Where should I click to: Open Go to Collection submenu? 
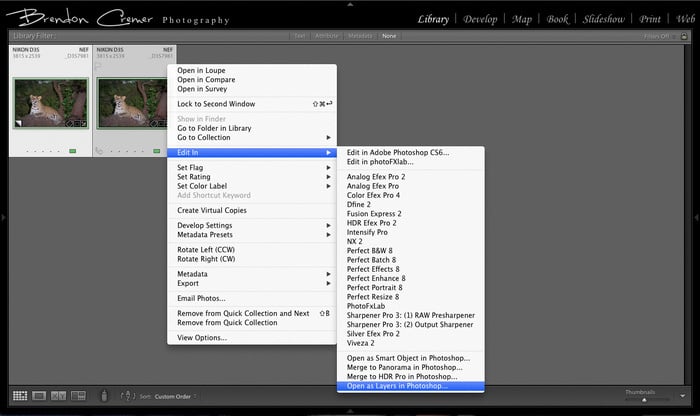tap(252, 137)
